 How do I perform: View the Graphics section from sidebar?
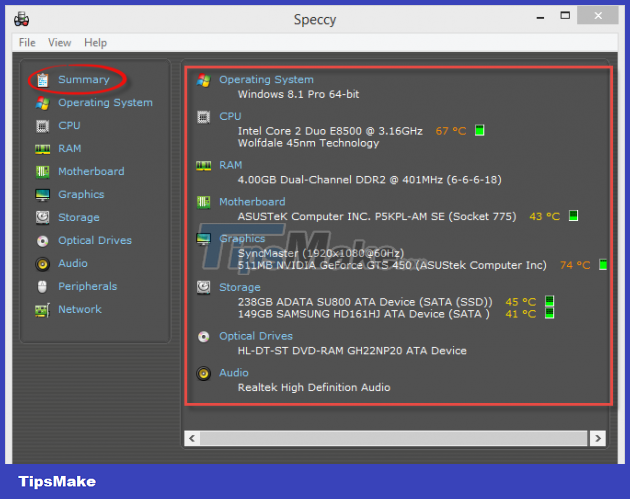pyautogui.click(x=81, y=195)
